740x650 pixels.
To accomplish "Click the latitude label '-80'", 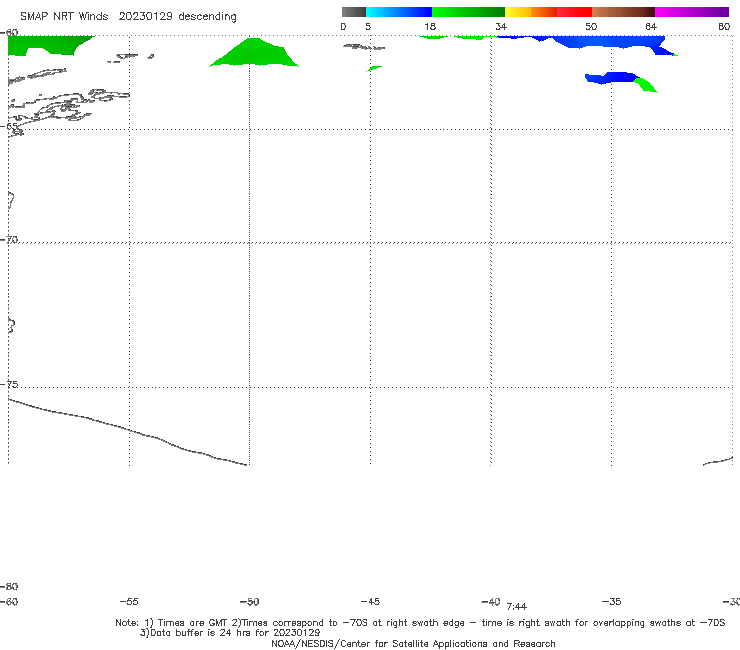I will (9, 587).
